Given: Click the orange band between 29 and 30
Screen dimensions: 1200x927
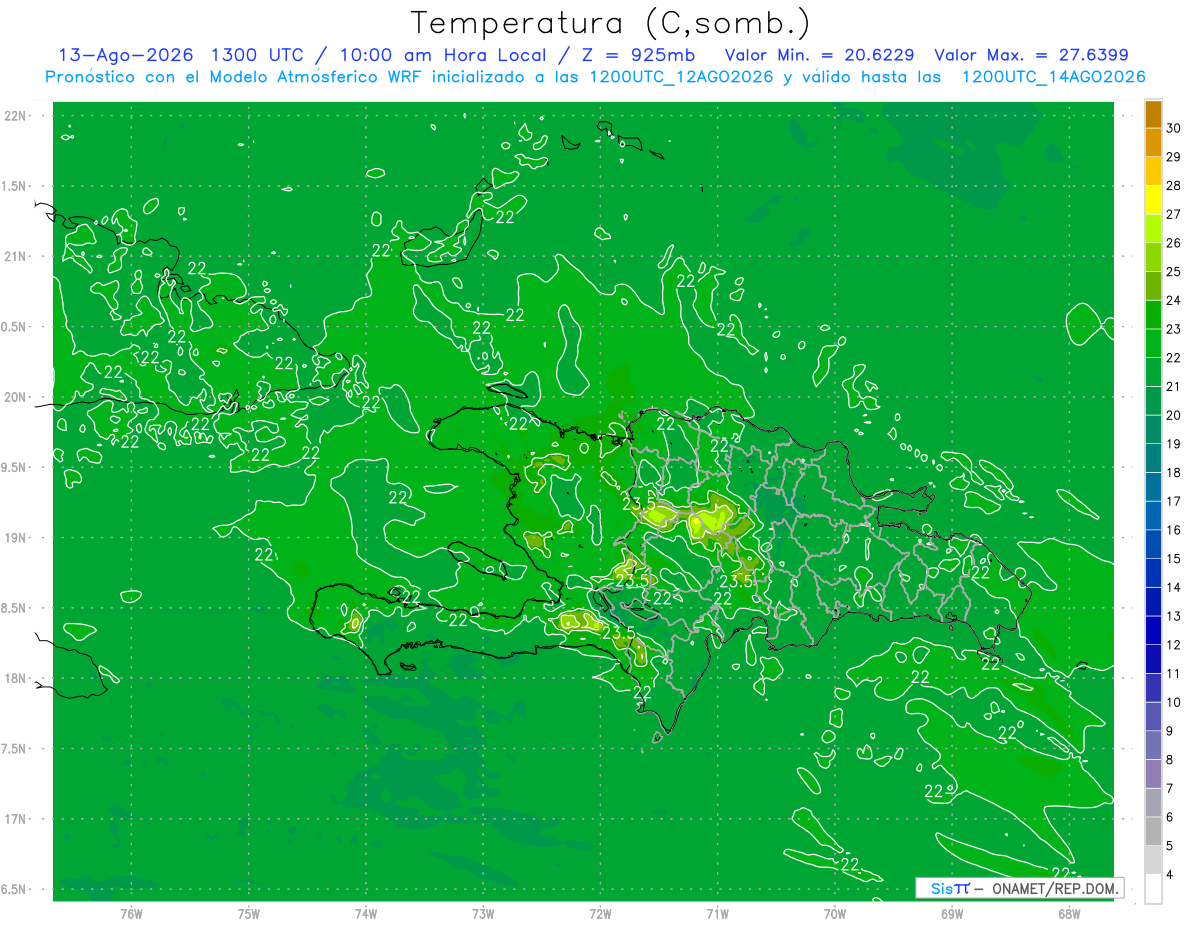Looking at the screenshot, I should pyautogui.click(x=1153, y=142).
